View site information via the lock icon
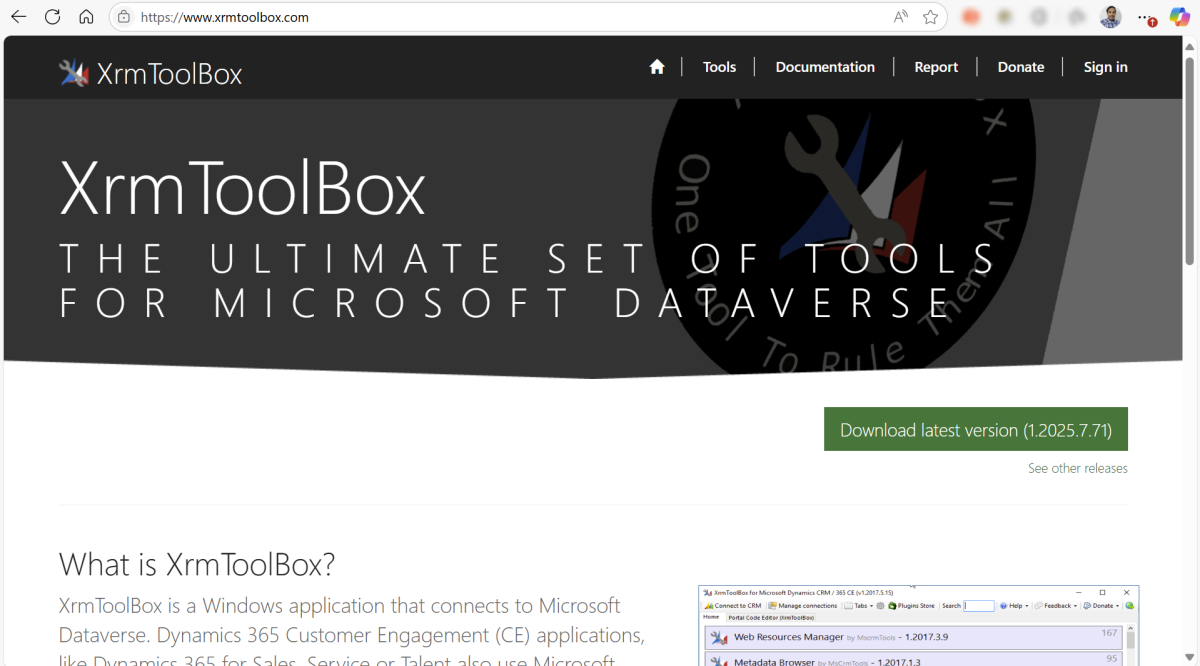This screenshot has height=666, width=1200. [x=124, y=17]
